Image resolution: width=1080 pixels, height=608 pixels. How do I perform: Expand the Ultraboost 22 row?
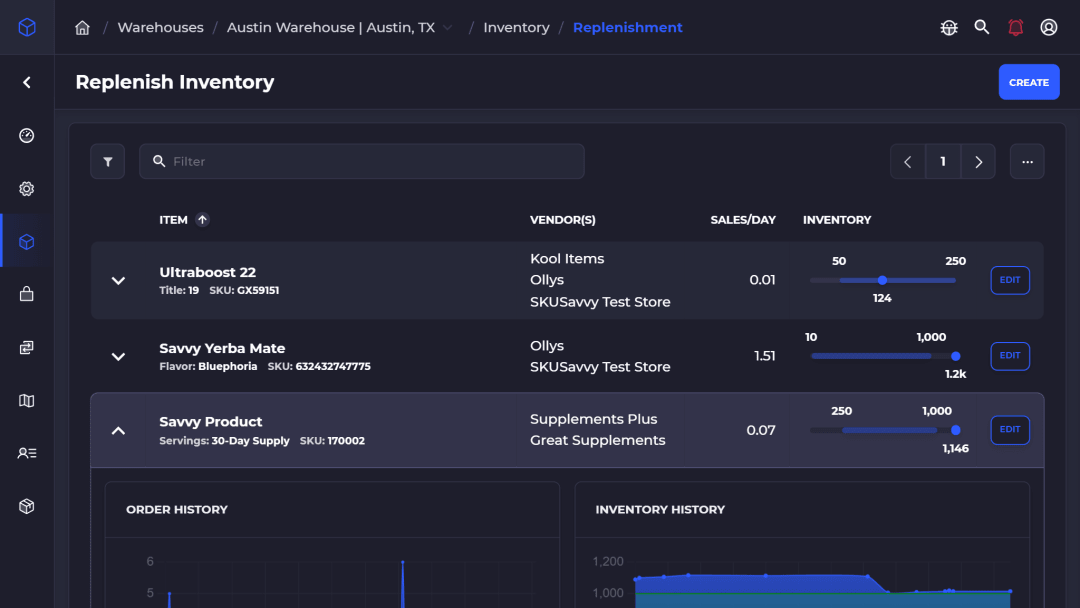coord(118,280)
